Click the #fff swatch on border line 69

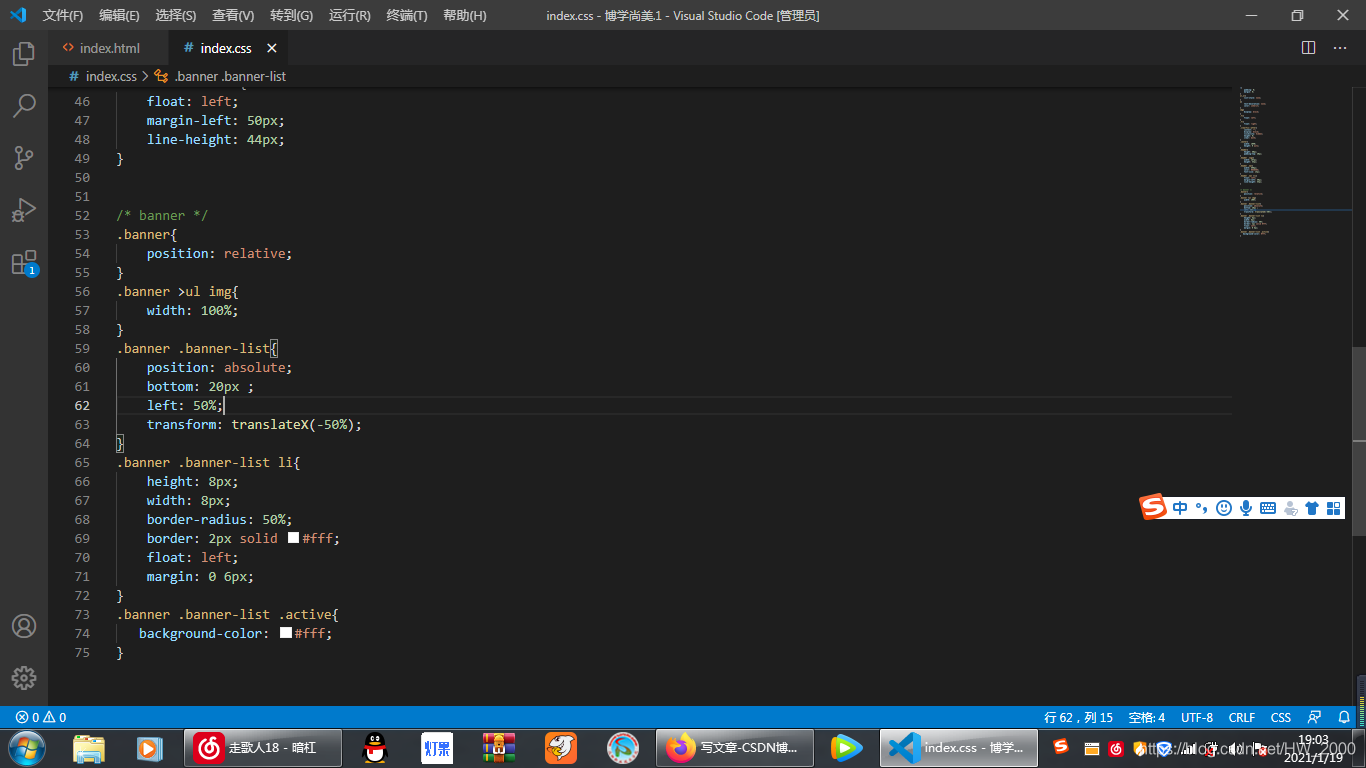click(293, 538)
